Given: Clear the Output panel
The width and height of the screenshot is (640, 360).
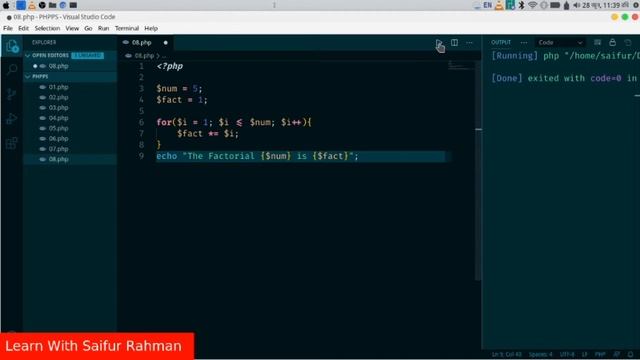Looking at the screenshot, I should click(598, 42).
